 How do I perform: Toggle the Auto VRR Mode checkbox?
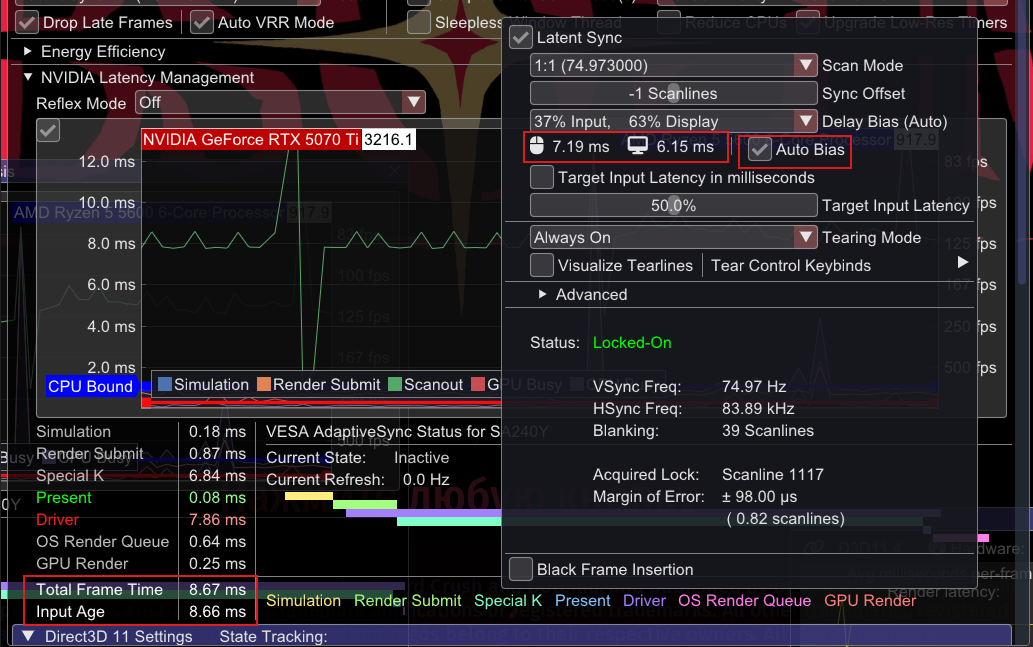click(202, 22)
